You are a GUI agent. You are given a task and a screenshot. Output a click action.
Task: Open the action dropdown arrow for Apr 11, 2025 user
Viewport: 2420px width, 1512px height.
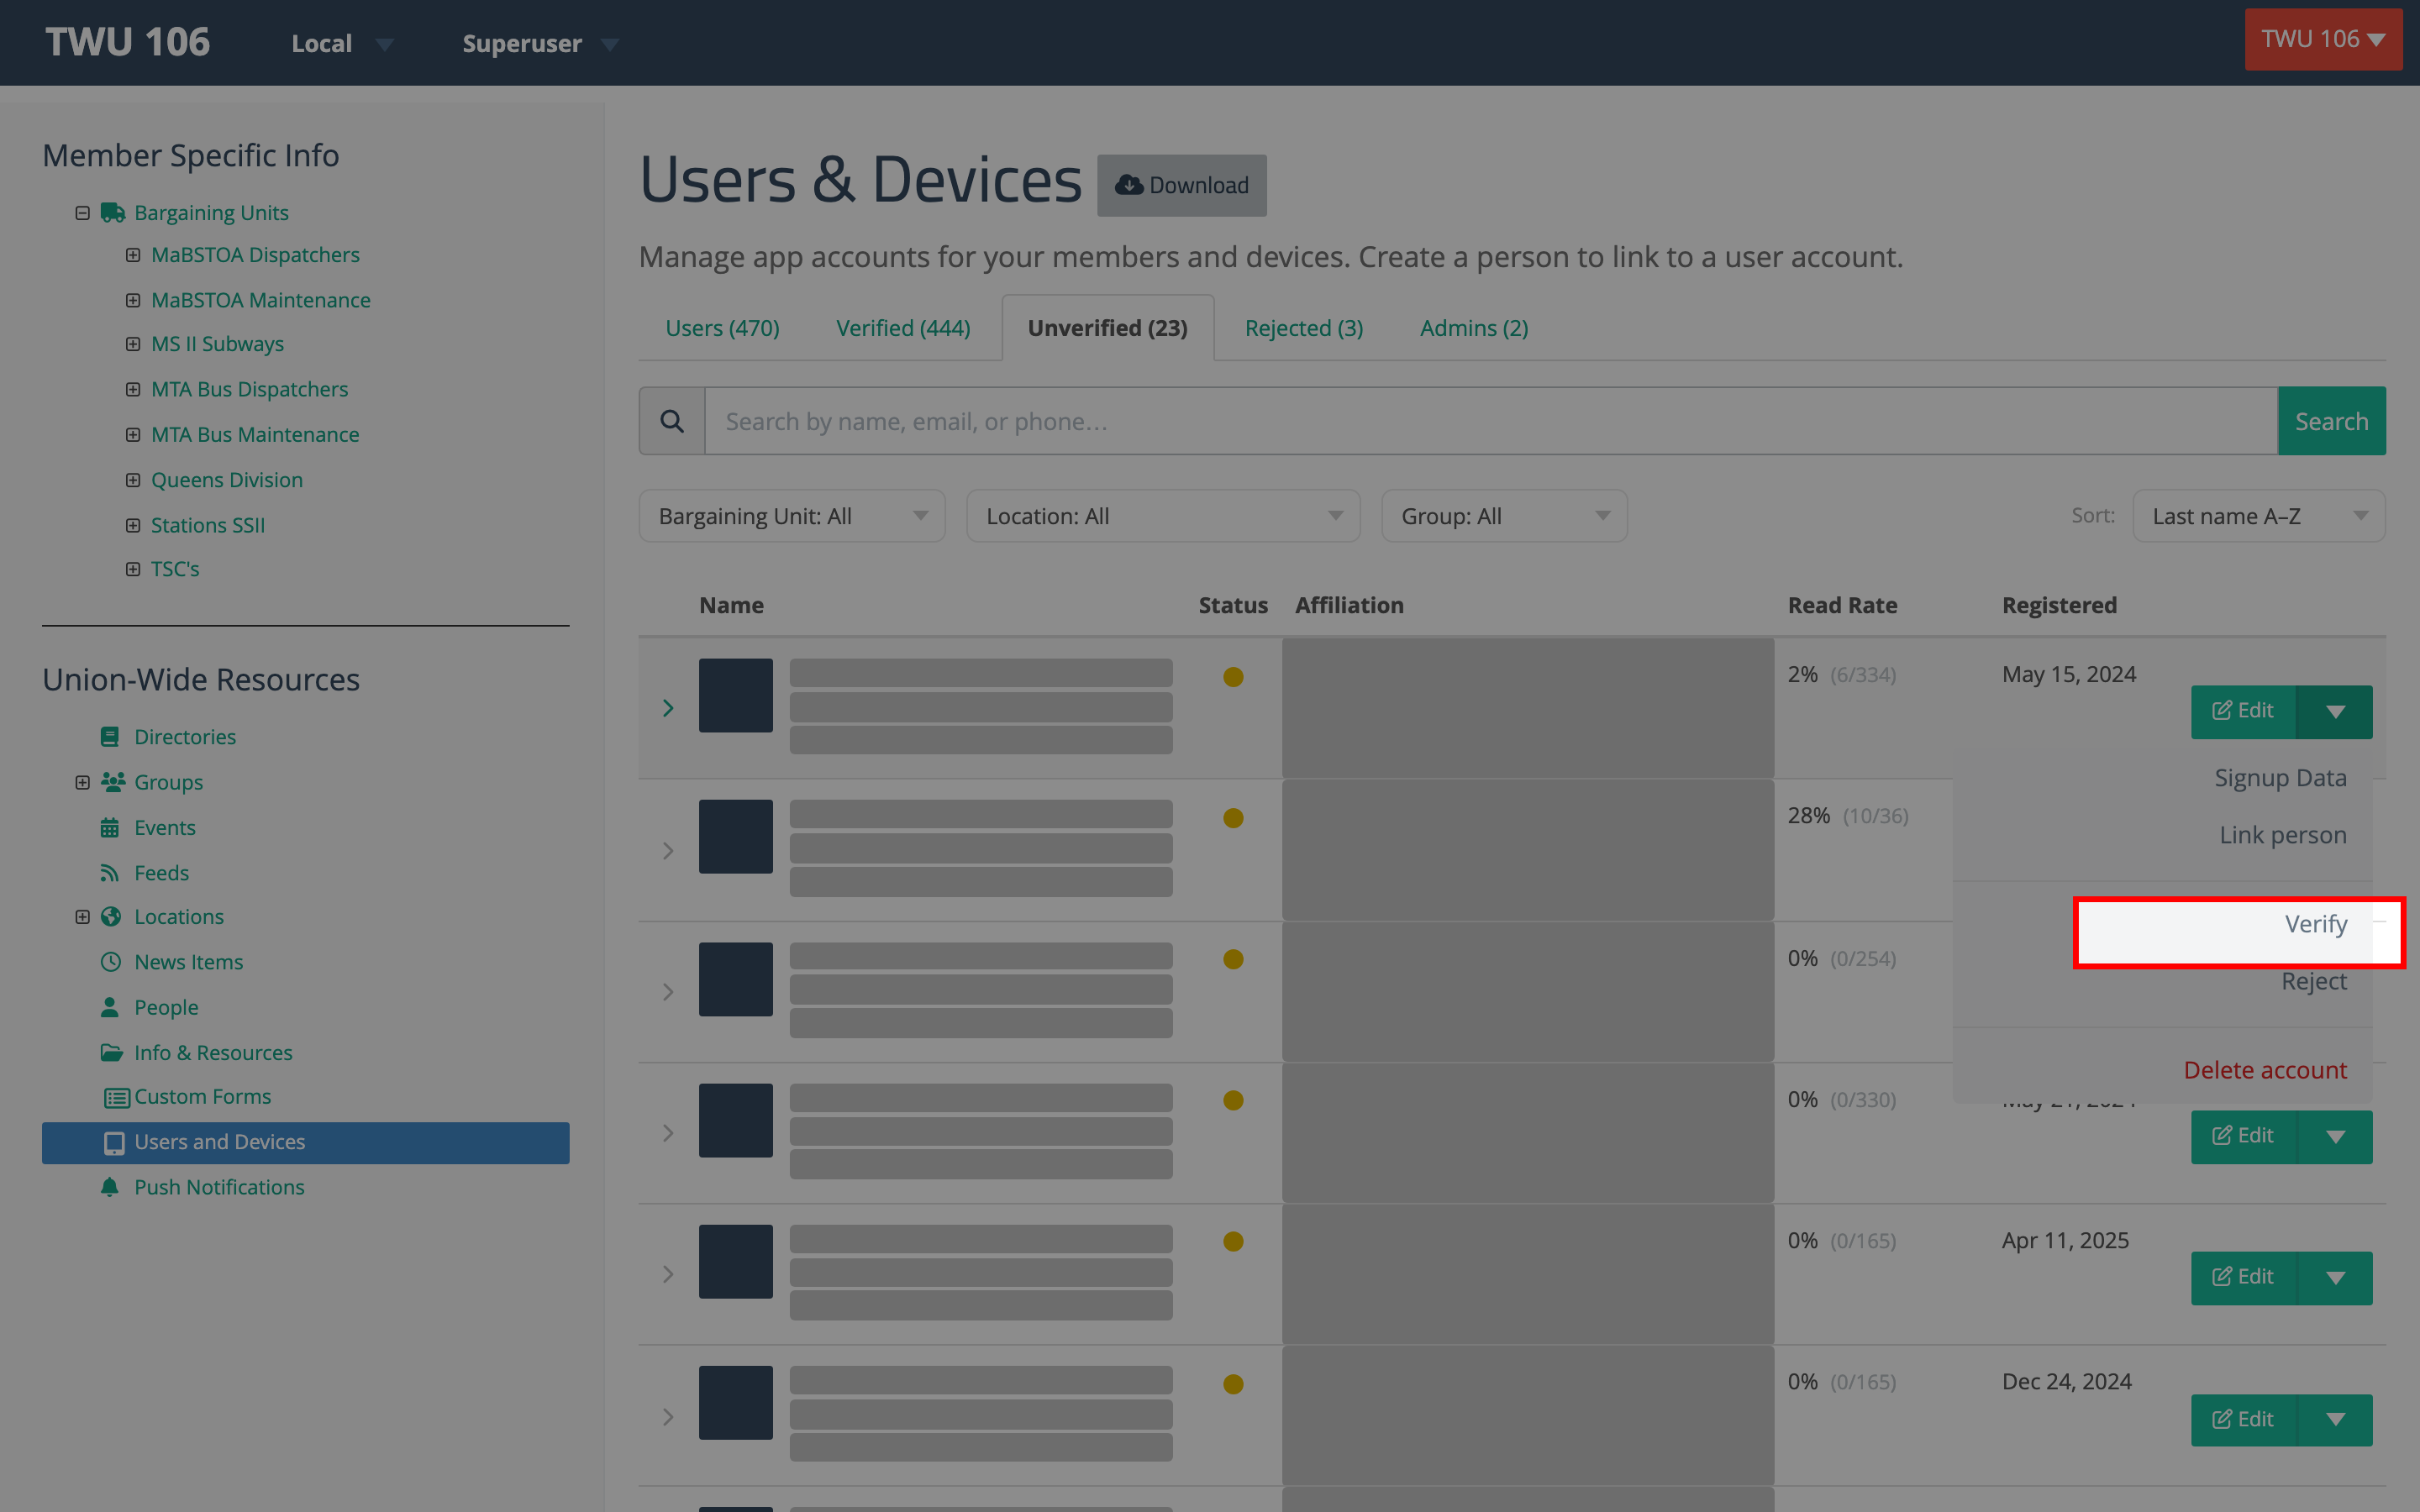[2335, 1278]
